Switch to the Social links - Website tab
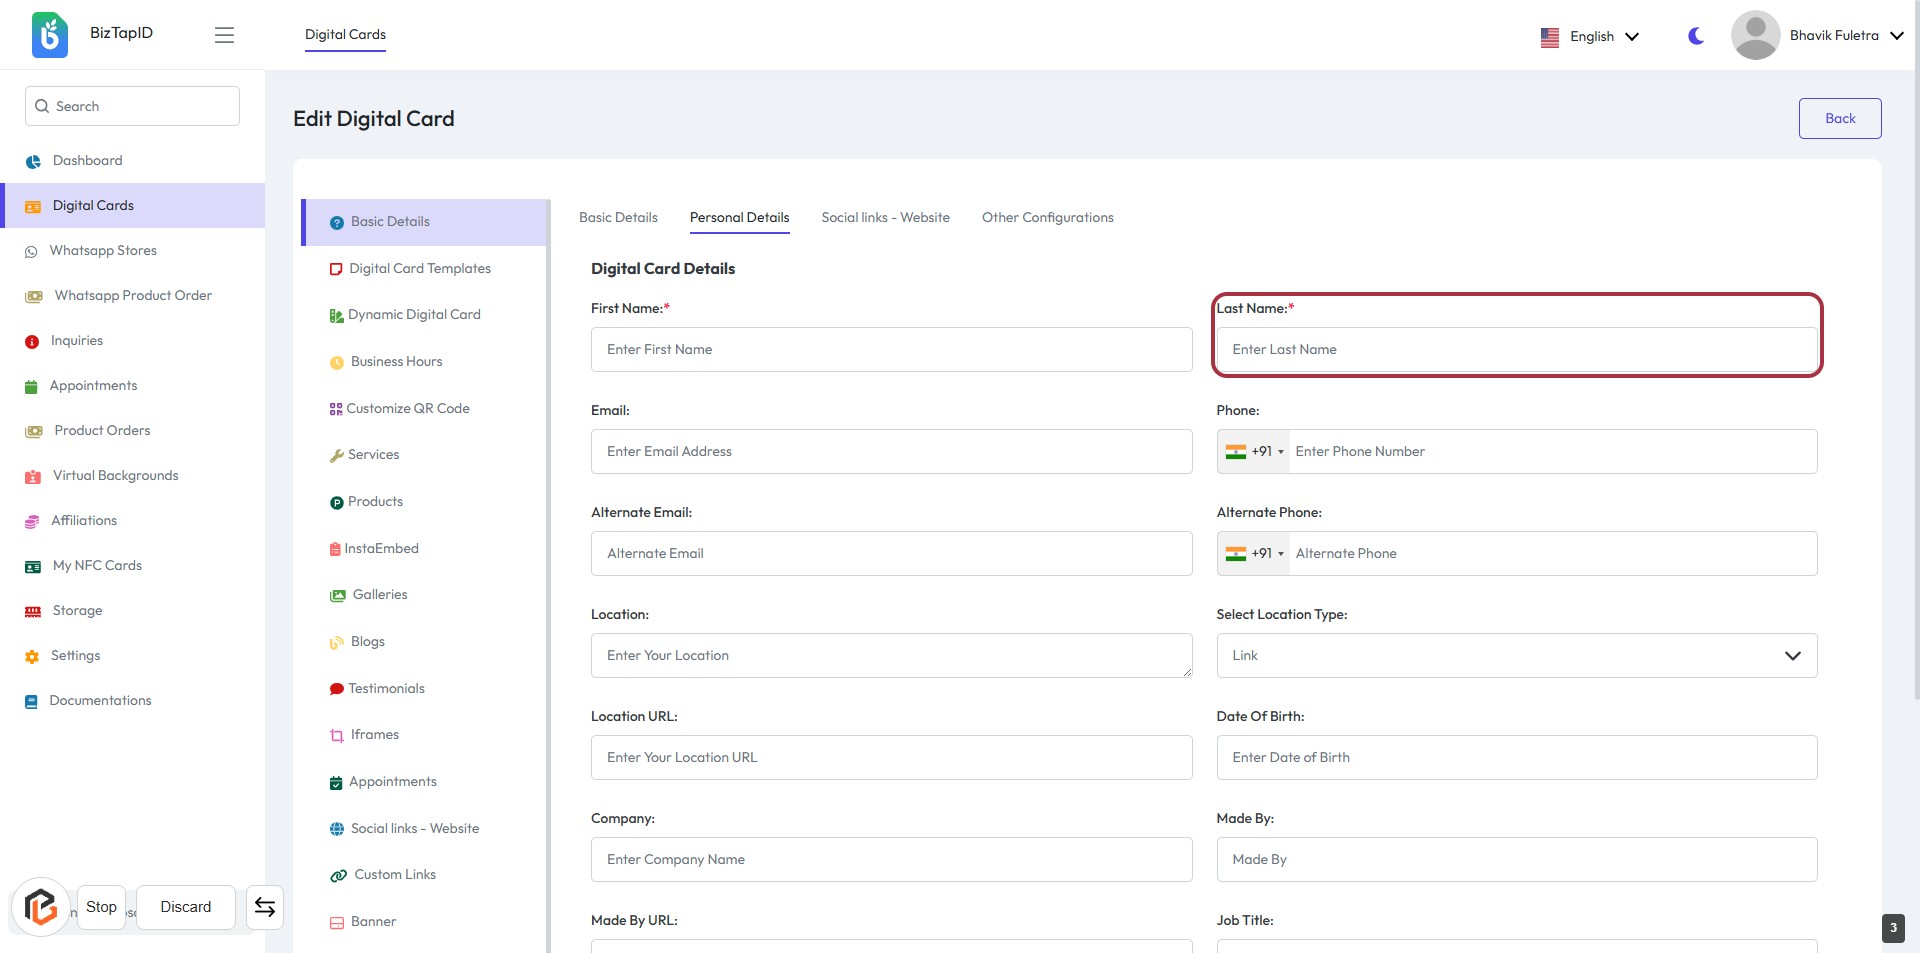 click(x=885, y=218)
